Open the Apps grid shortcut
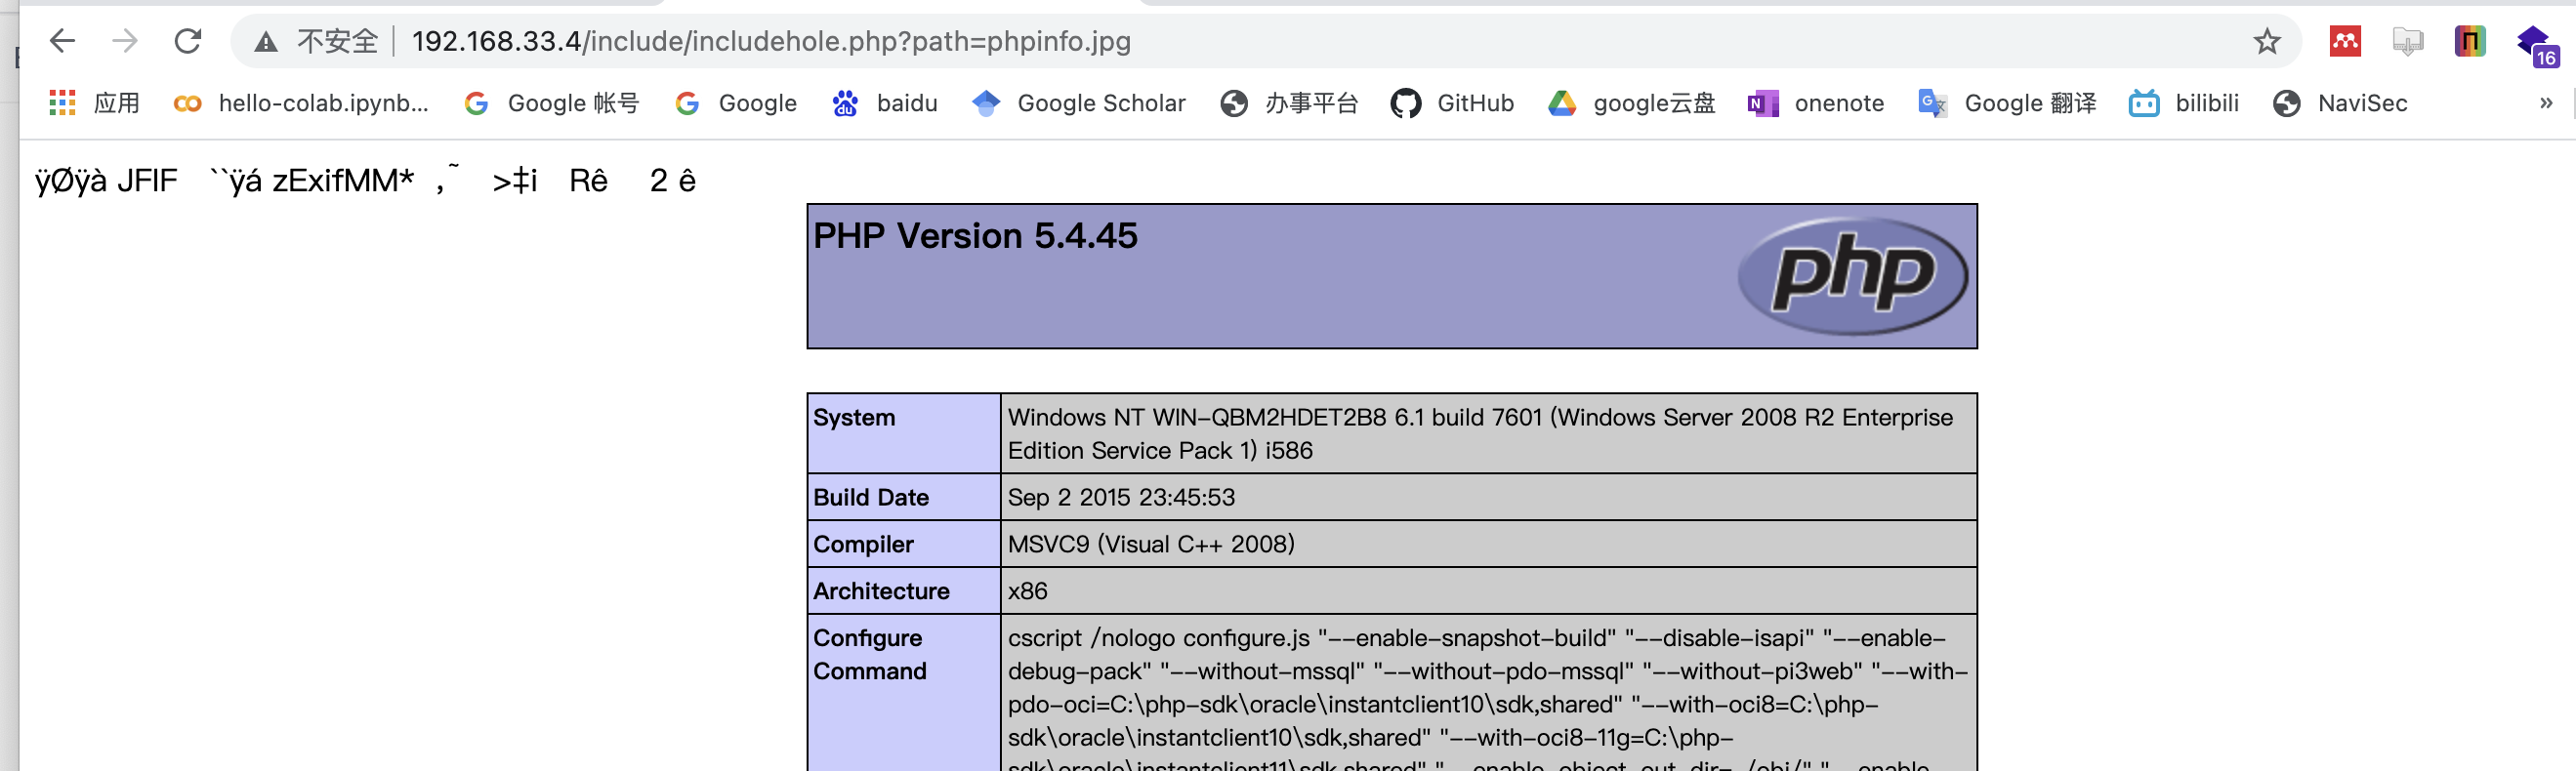Image resolution: width=2576 pixels, height=771 pixels. click(62, 103)
